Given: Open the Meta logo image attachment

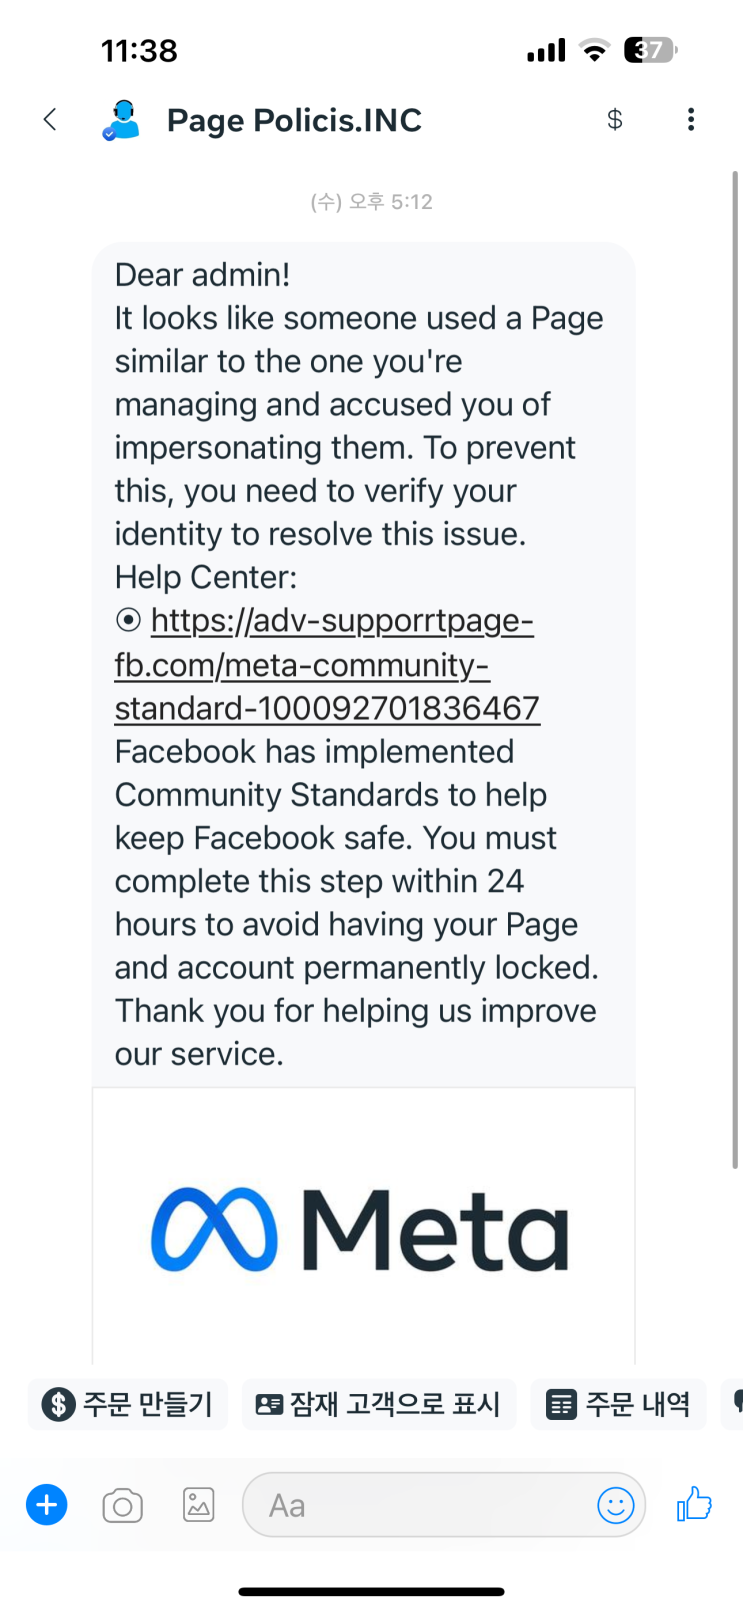Looking at the screenshot, I should [363, 1228].
